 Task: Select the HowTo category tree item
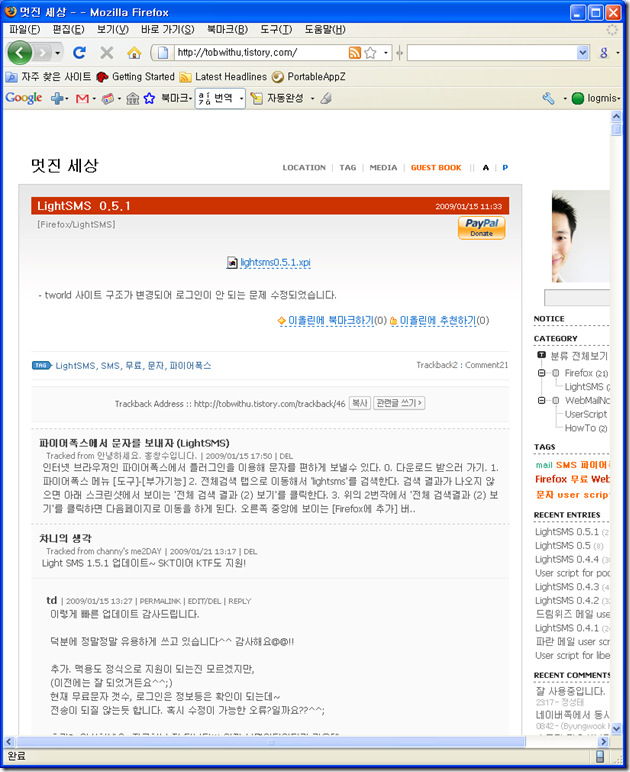click(x=586, y=428)
